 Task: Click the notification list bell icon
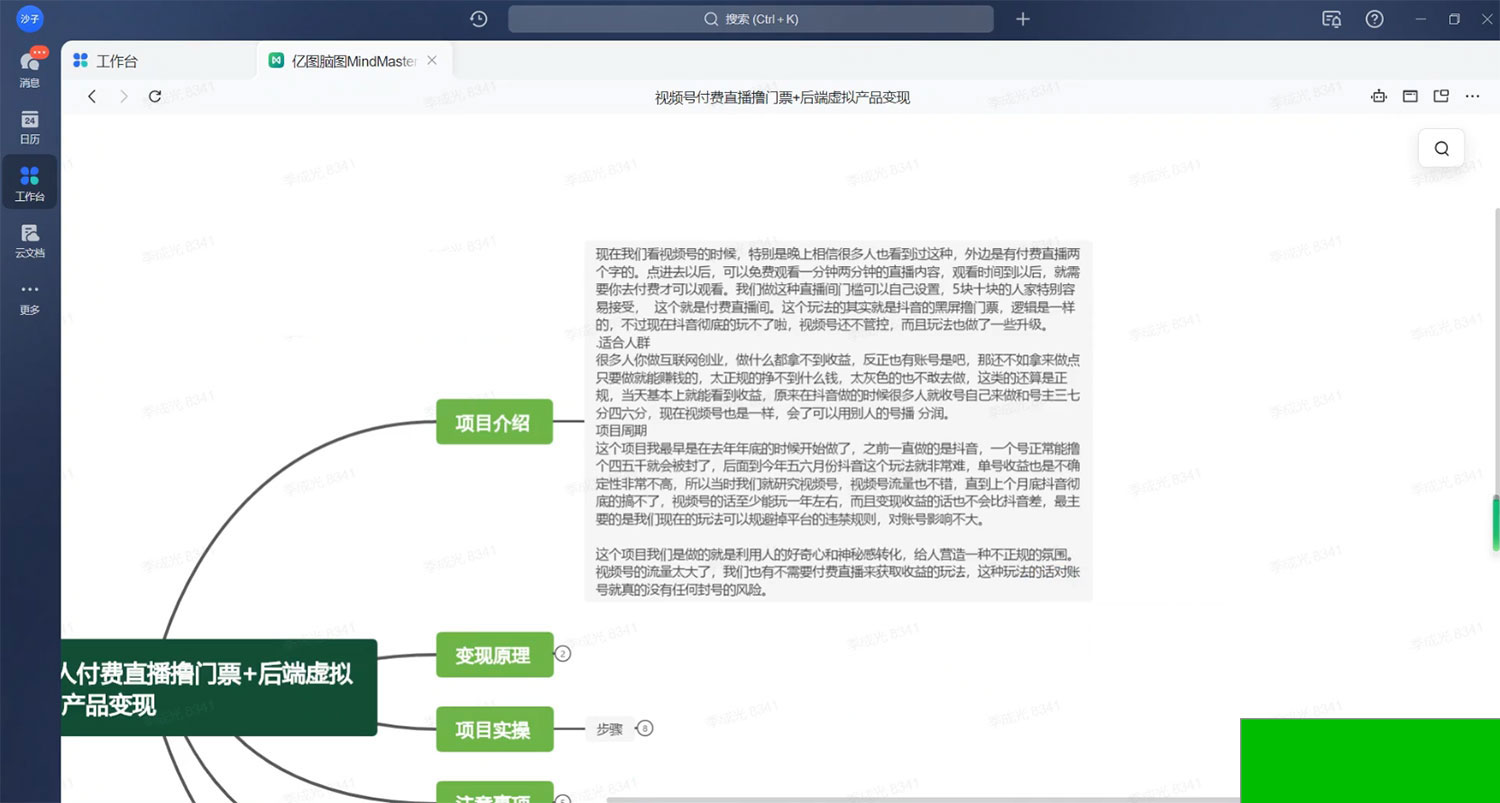(1331, 19)
